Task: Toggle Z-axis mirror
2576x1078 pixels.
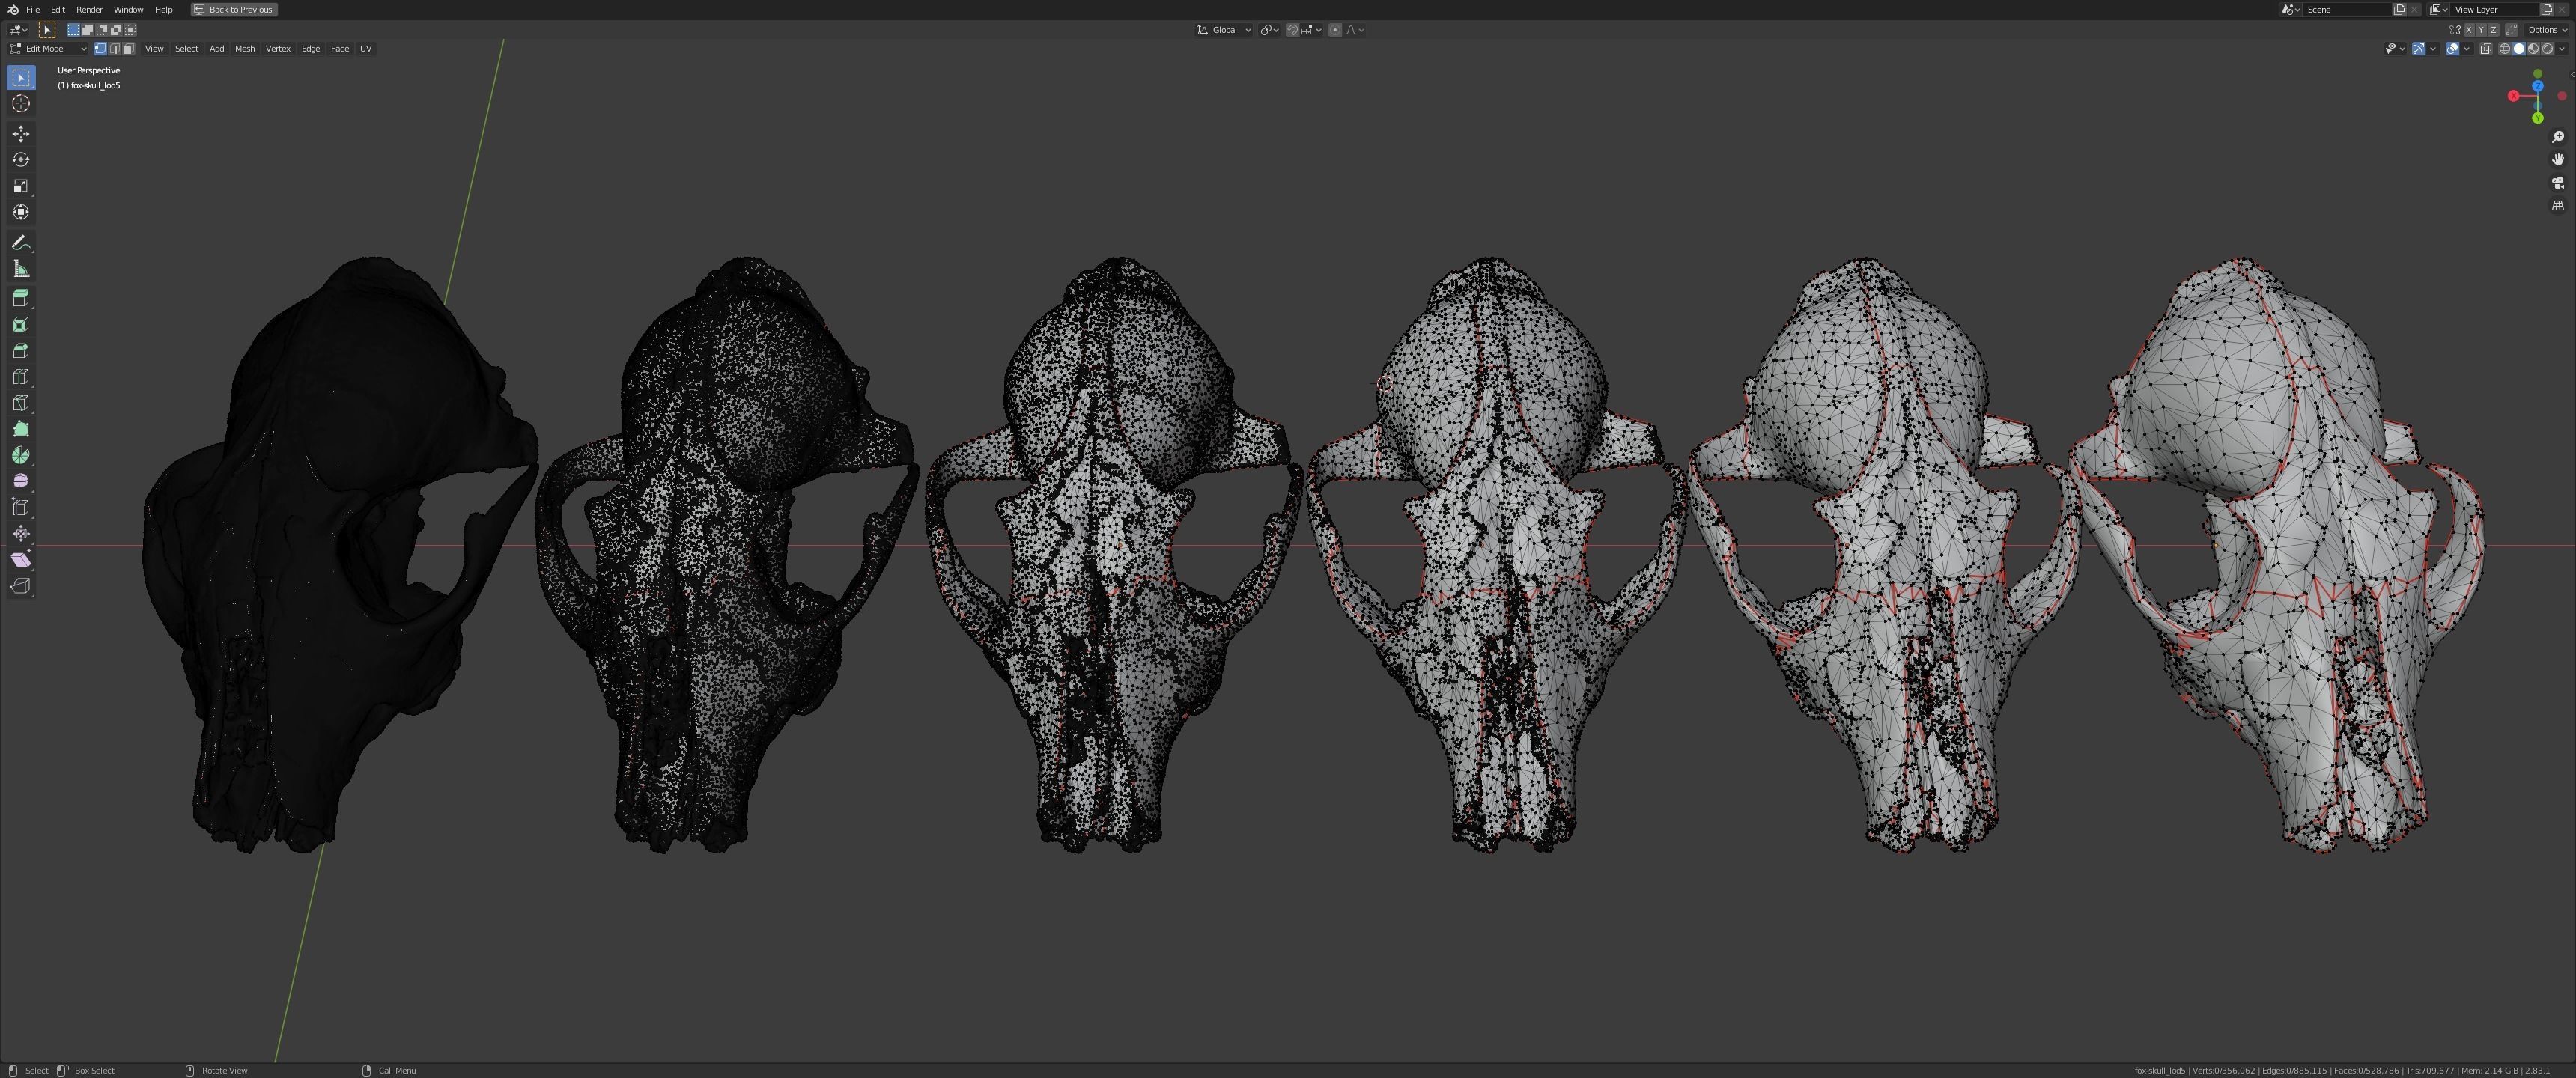Action: tap(2493, 30)
